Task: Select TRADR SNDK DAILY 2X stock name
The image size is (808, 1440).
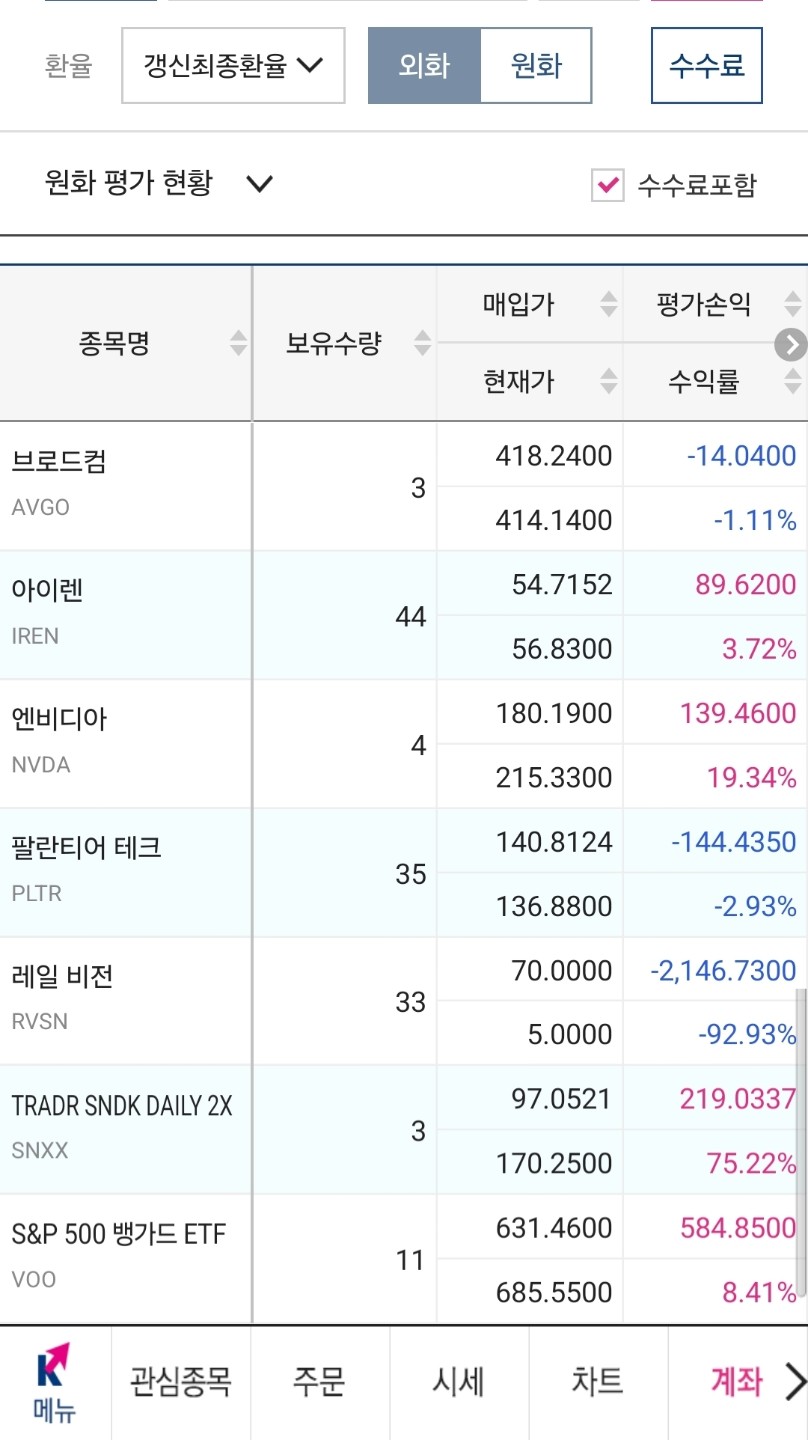Action: pos(122,1106)
